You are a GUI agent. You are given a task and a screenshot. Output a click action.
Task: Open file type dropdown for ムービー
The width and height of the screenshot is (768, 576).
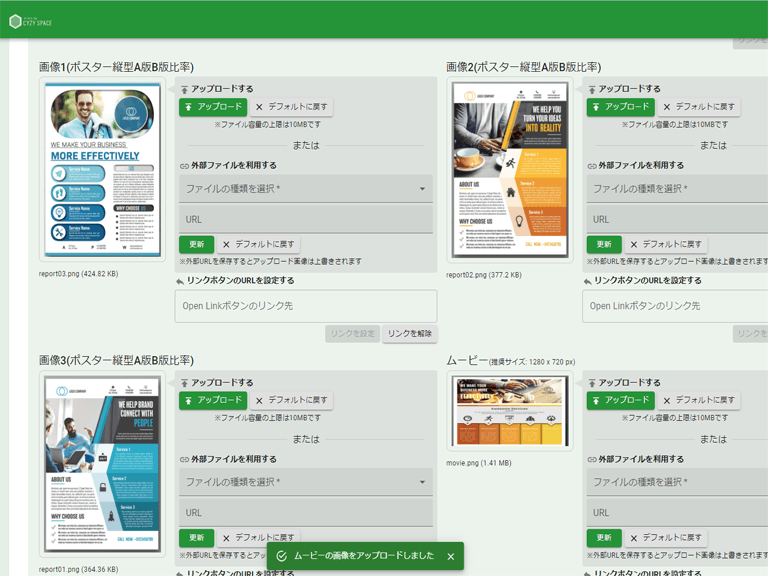tap(677, 482)
